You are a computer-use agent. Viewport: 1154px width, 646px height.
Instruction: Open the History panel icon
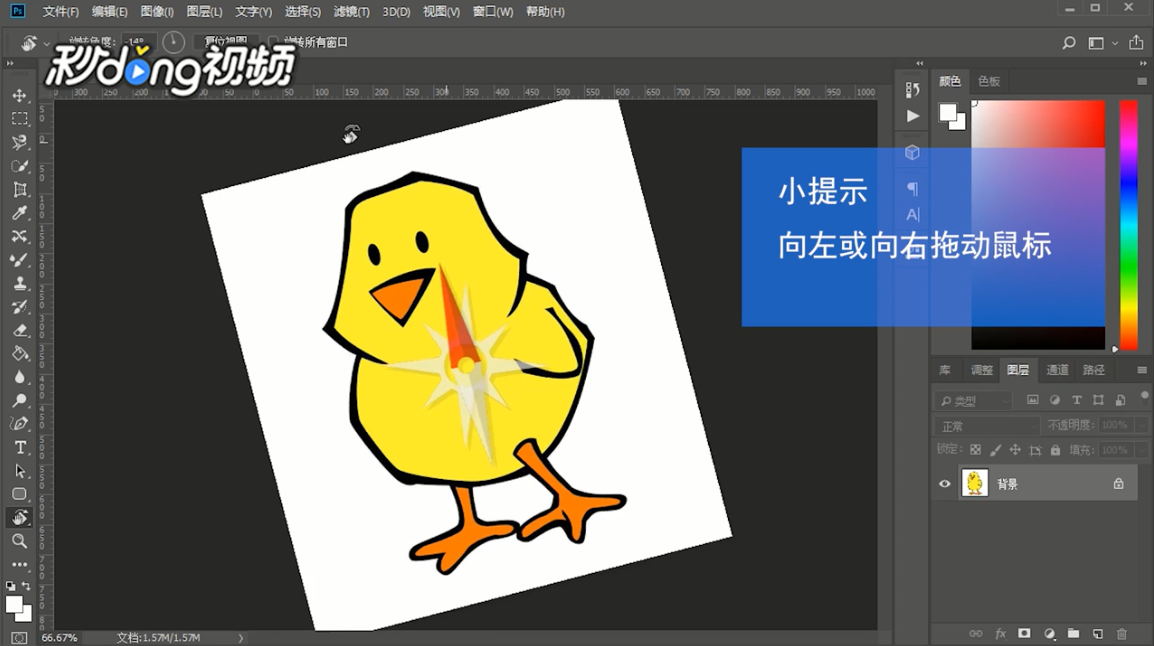pyautogui.click(x=913, y=90)
